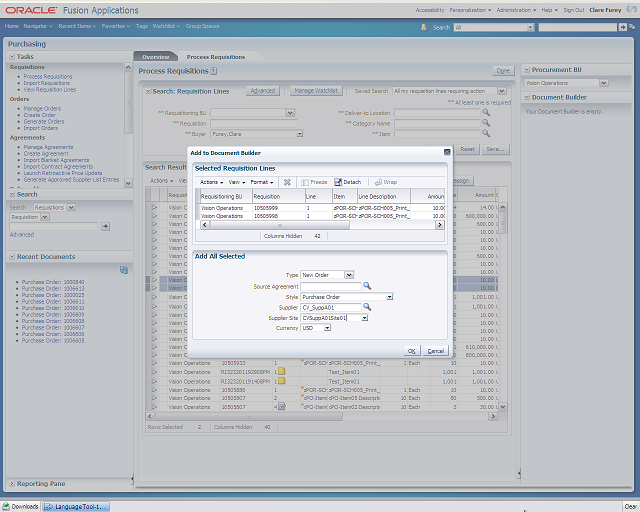
Task: Click the Source Agreement input field
Action: pos(331,286)
